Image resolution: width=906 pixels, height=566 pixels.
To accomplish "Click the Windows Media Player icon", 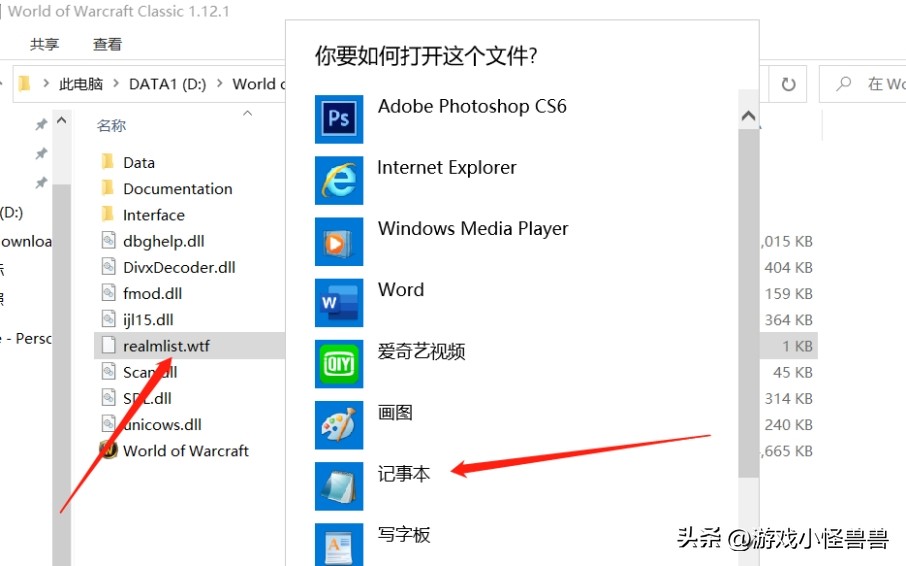I will pos(339,241).
